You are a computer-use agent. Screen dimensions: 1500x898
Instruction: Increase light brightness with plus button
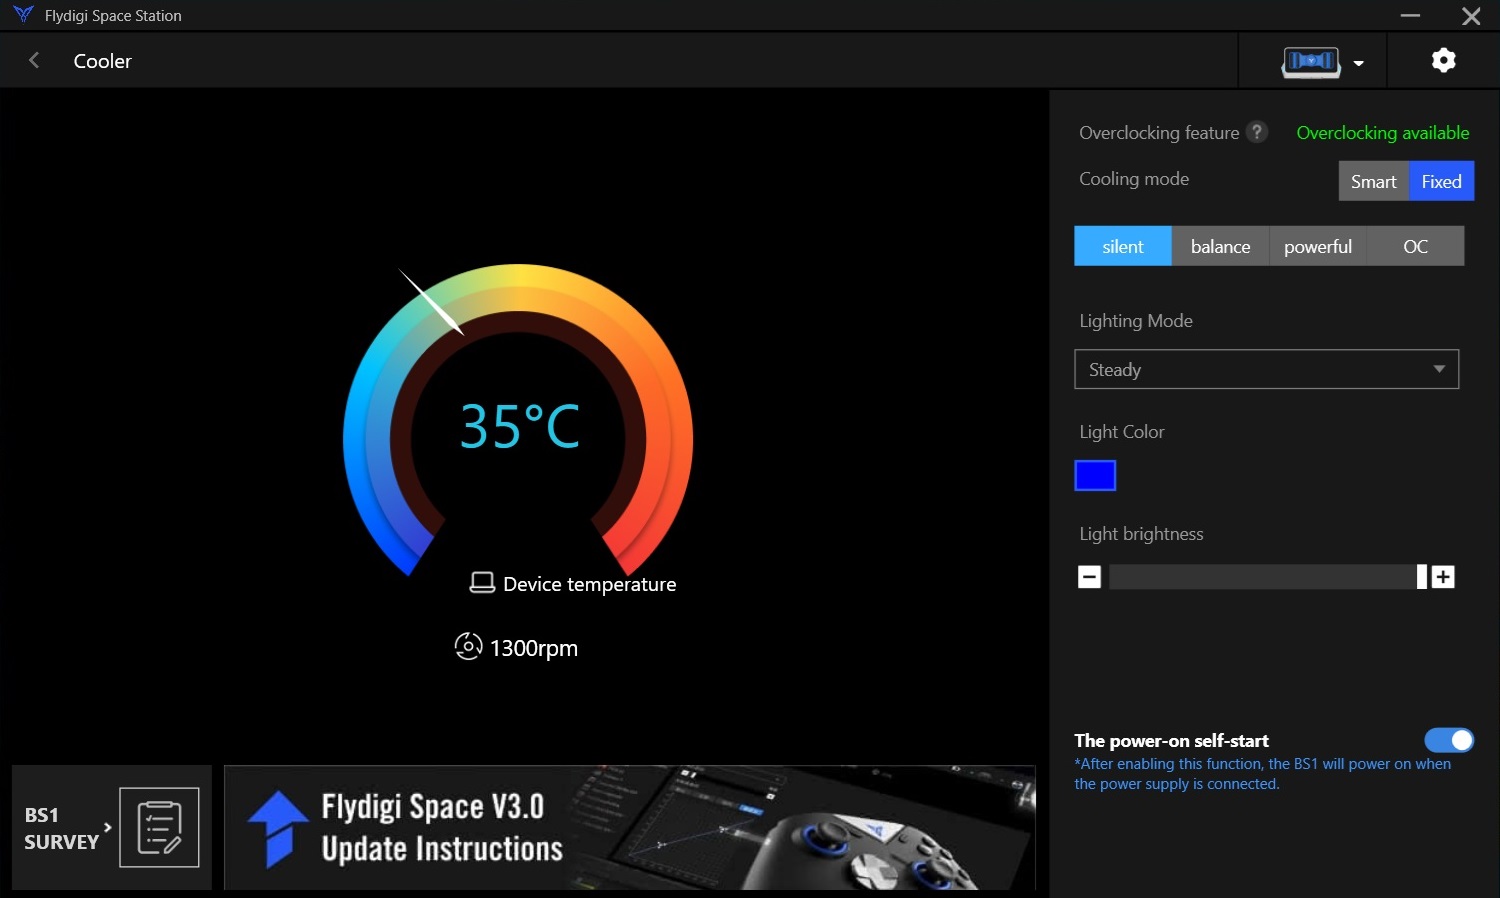(1443, 577)
